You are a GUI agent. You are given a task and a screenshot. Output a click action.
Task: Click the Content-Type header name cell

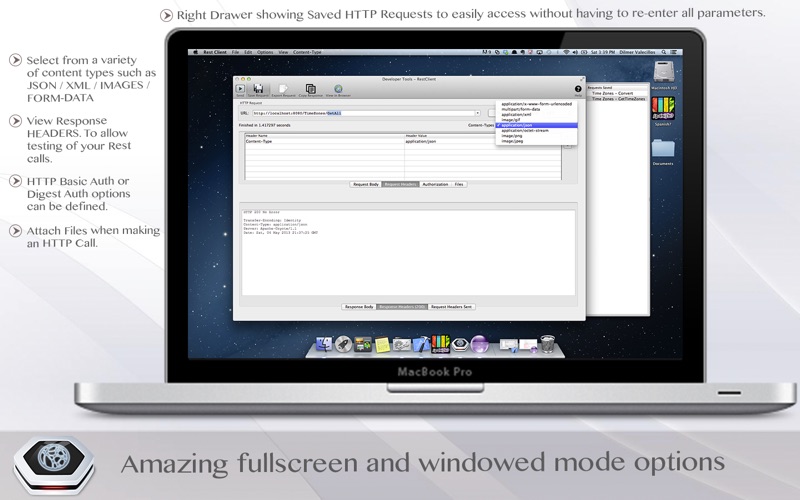click(x=324, y=141)
